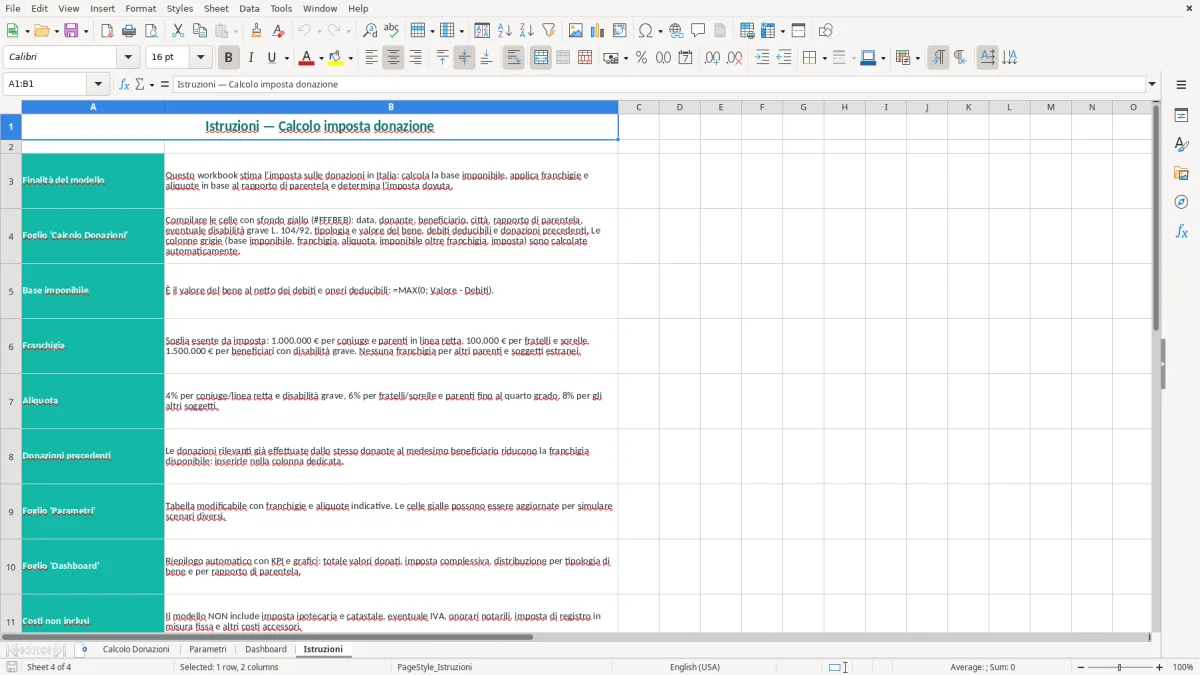Insert Chart using toolbar icon
This screenshot has height=675, width=1200.
point(598,31)
